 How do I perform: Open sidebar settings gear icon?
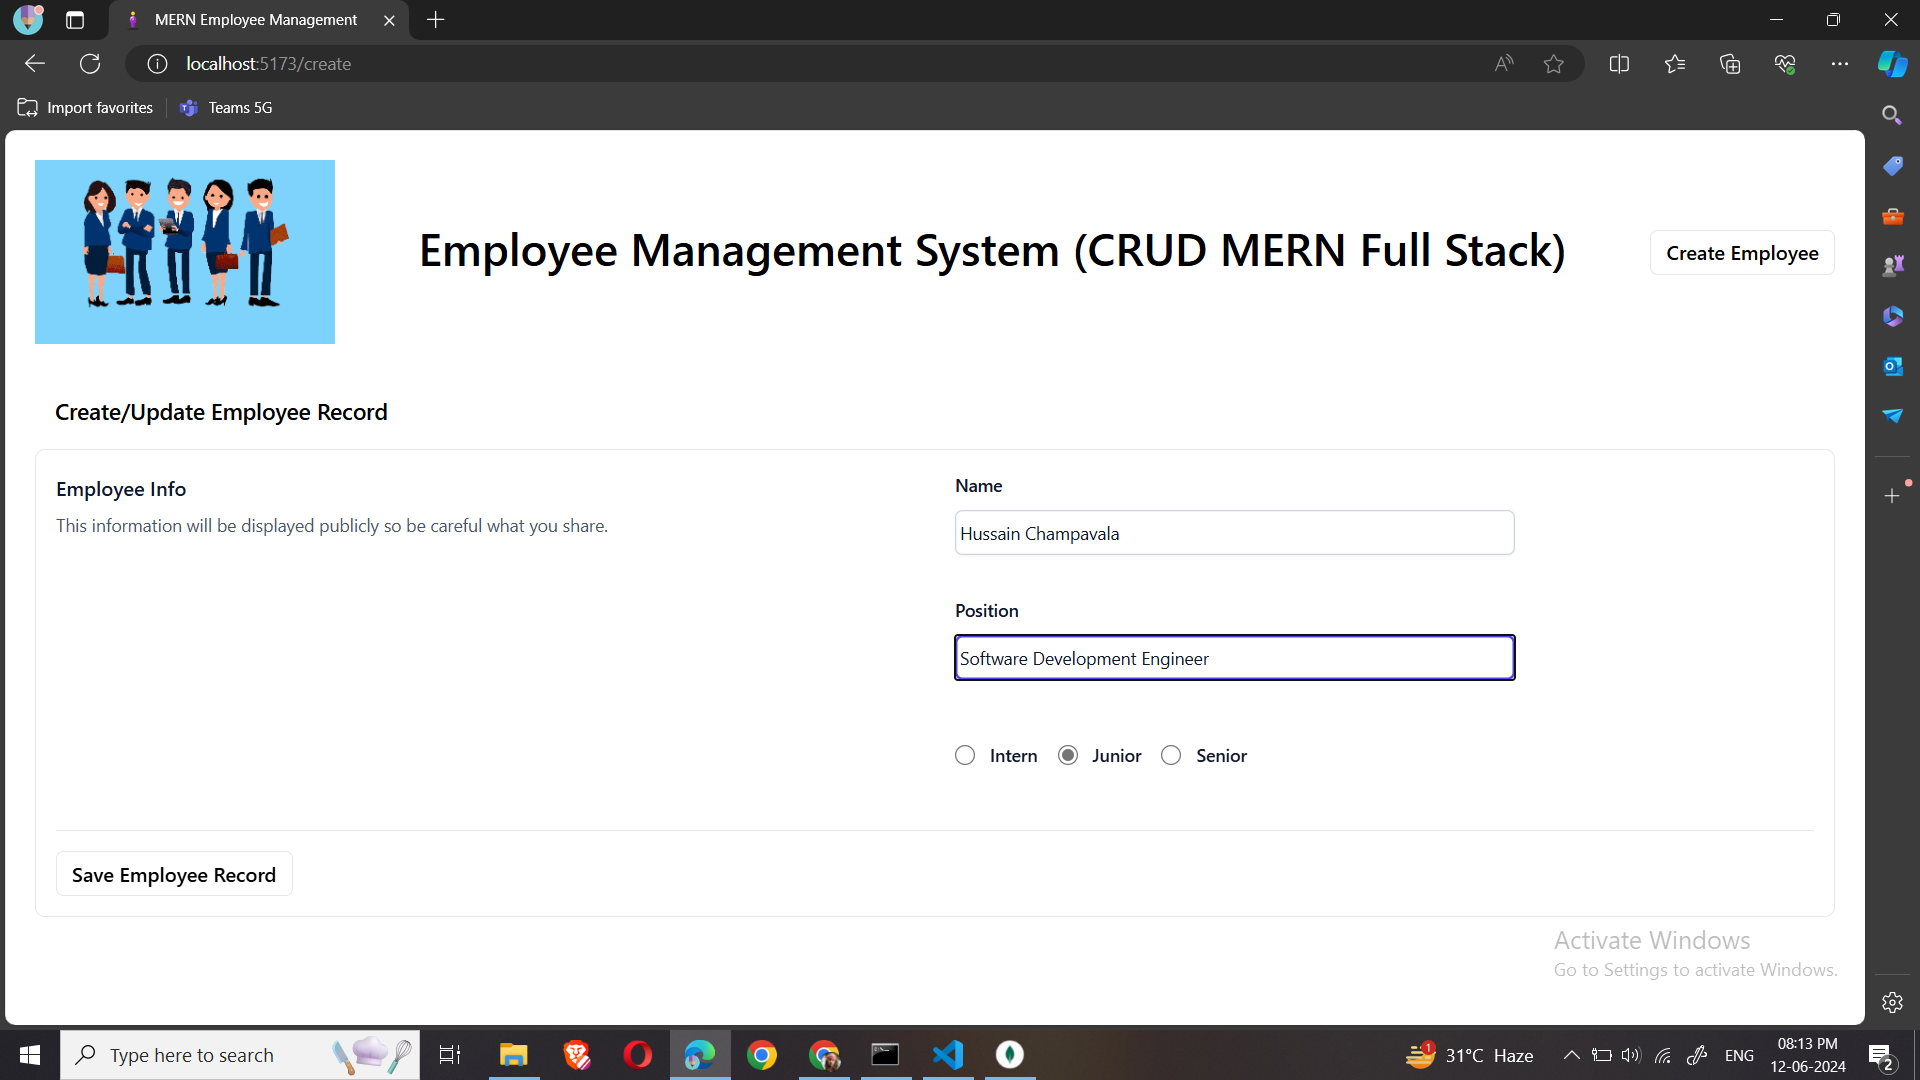click(1892, 1002)
